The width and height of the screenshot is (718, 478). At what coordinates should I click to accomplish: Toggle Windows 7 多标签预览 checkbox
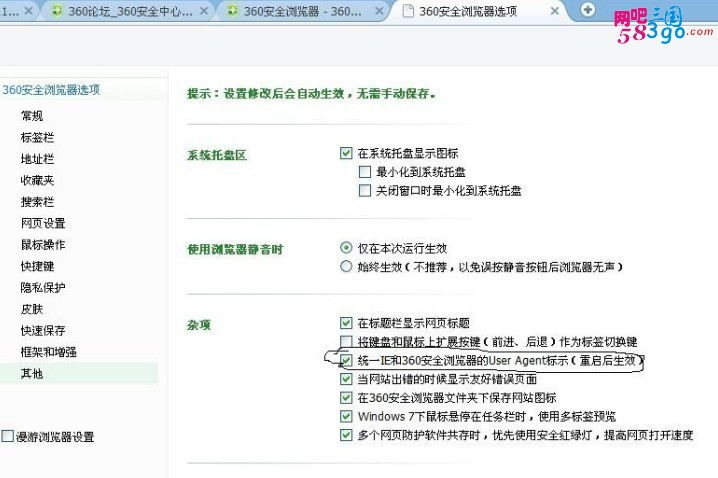click(346, 416)
